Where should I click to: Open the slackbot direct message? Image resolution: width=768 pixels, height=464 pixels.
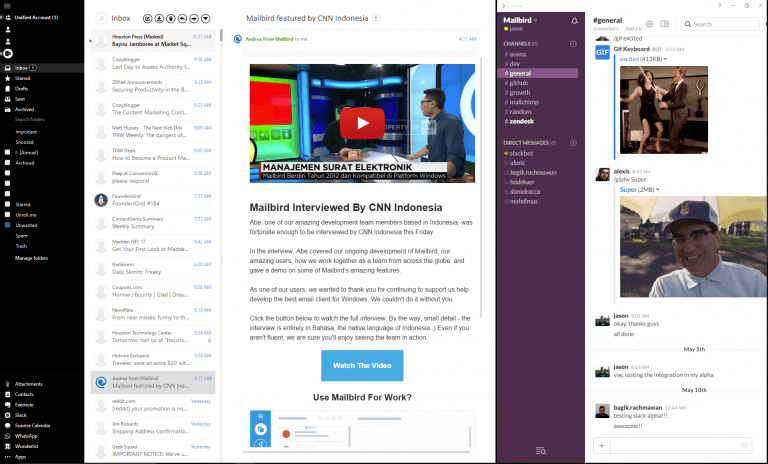pos(519,153)
